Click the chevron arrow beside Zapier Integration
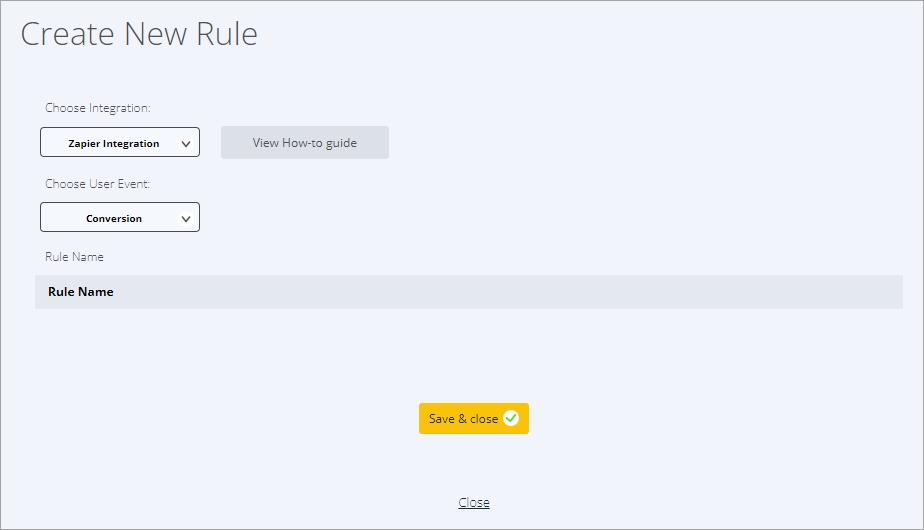 (x=186, y=144)
